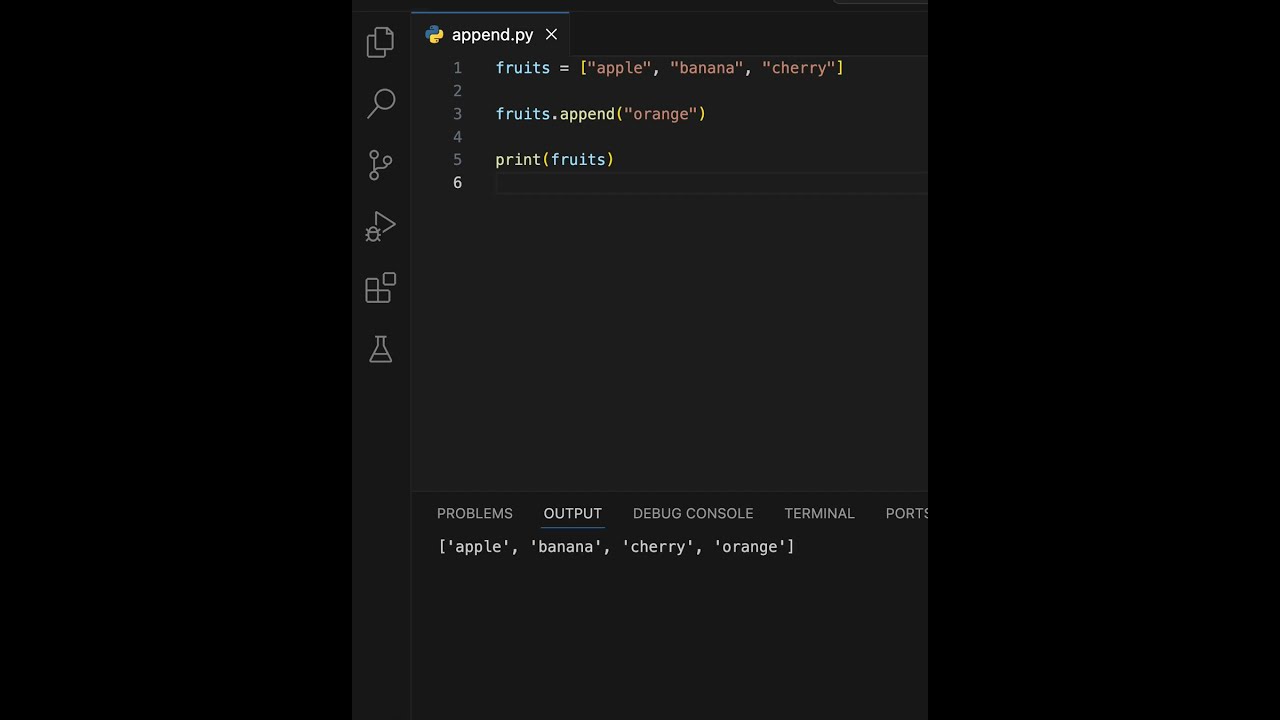Click 'orange' in the output list
This screenshot has width=1280, height=720.
(x=750, y=547)
